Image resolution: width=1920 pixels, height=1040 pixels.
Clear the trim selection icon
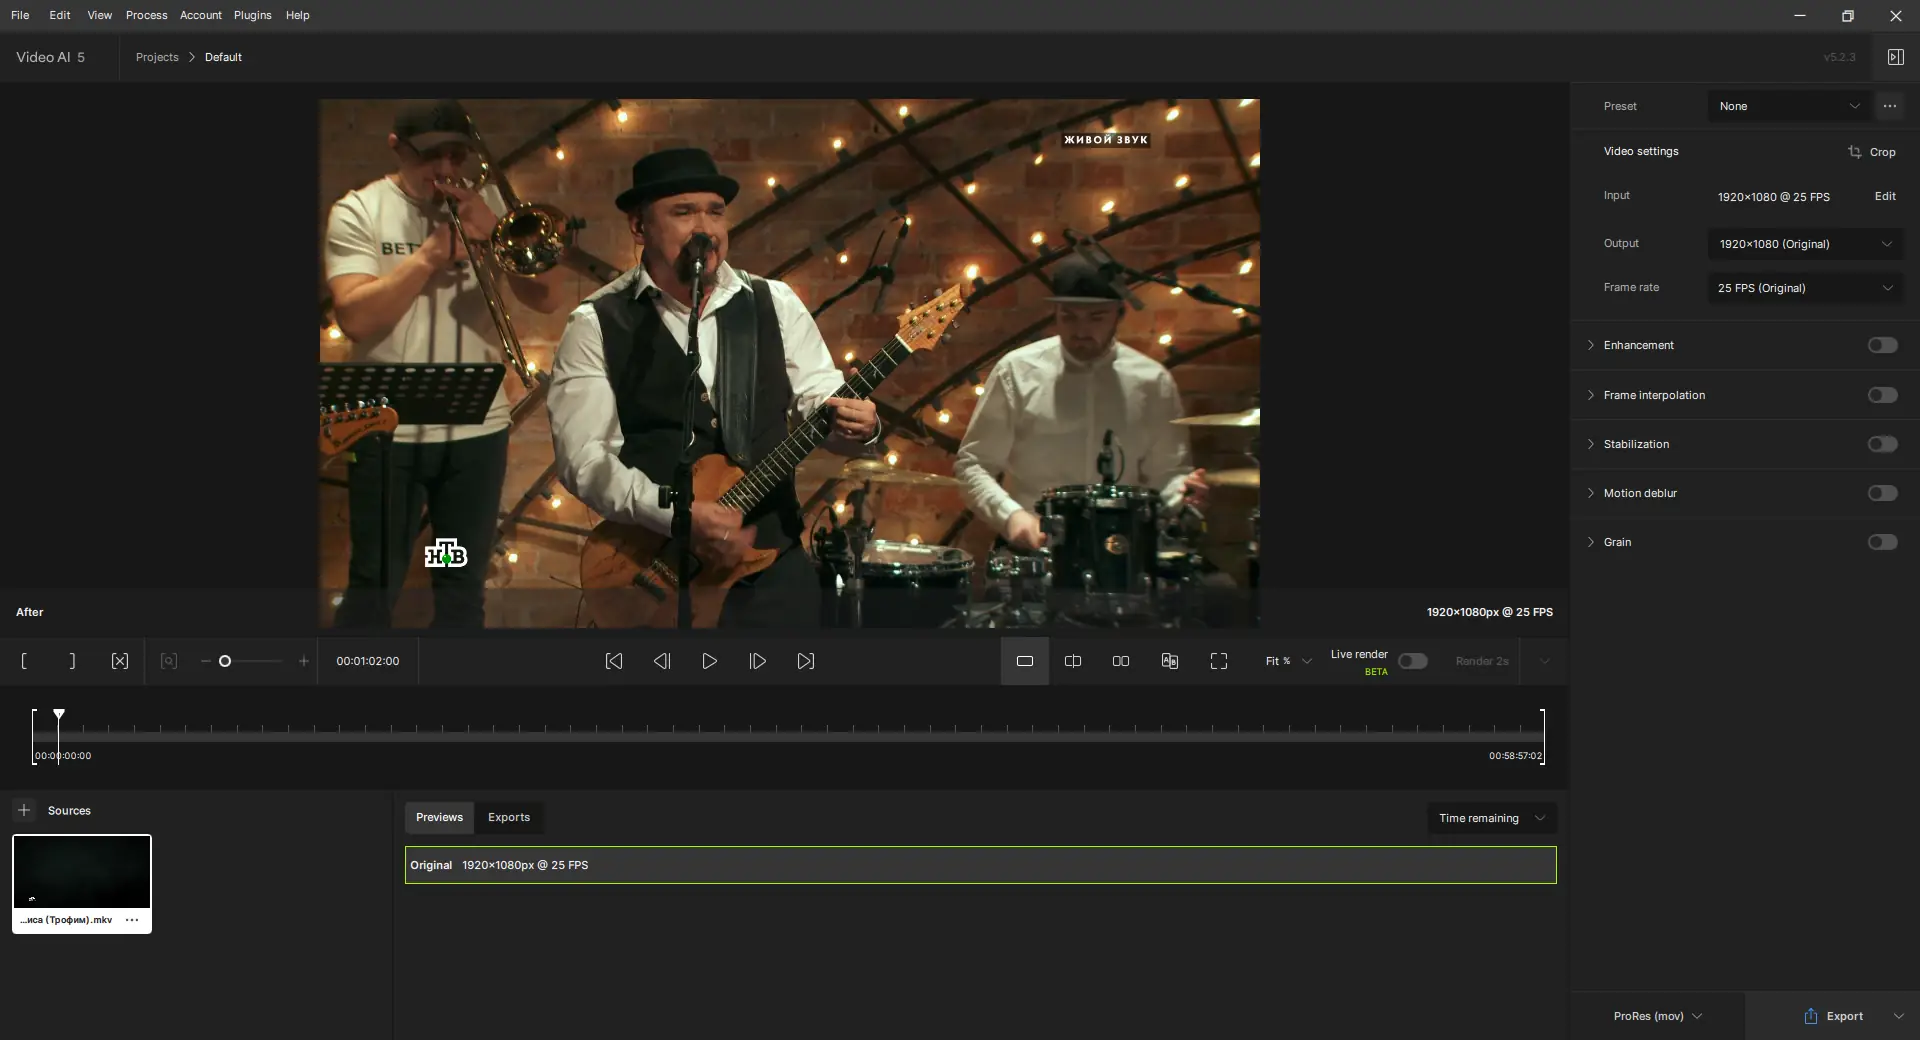[x=120, y=661]
